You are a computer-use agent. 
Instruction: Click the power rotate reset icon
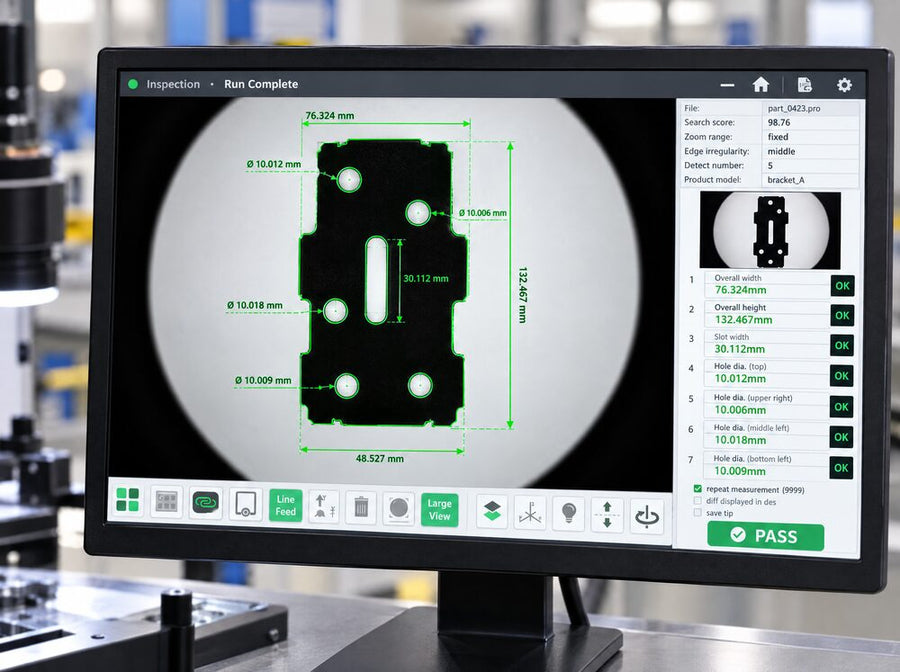(647, 516)
